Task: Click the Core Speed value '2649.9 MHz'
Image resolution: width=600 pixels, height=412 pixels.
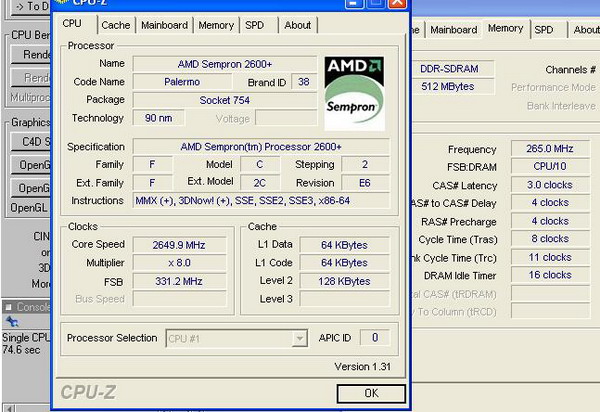Action: [179, 245]
